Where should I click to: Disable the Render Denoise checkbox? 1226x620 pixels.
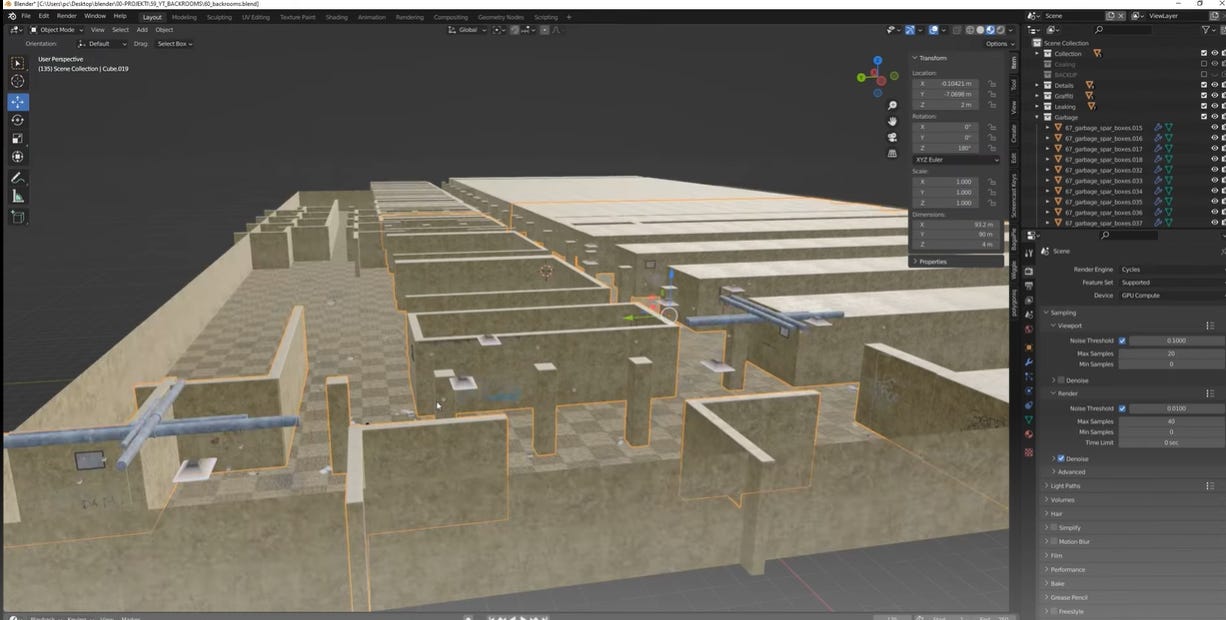(x=1061, y=459)
